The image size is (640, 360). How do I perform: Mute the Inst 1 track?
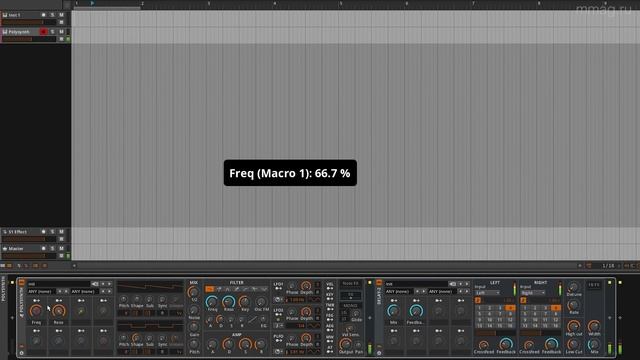coord(62,15)
